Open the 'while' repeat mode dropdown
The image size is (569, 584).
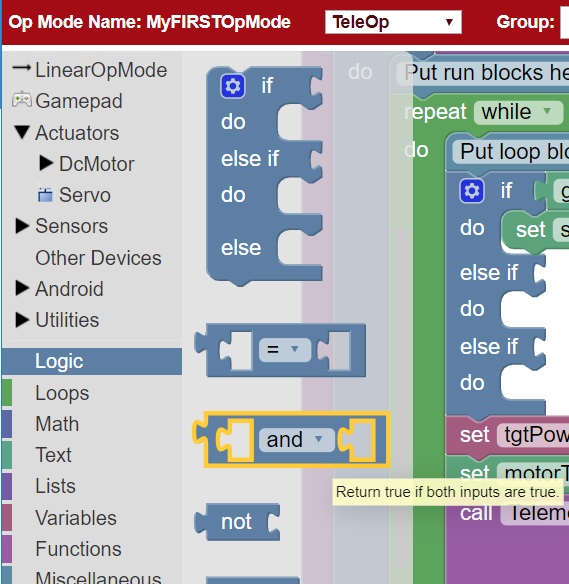(x=518, y=112)
